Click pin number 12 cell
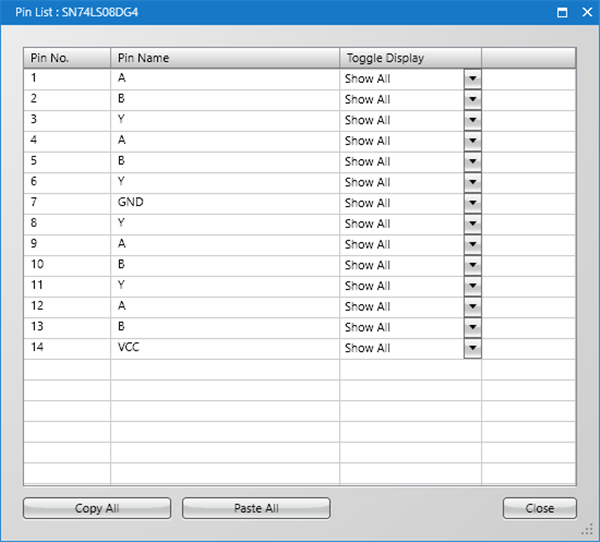Screen dimensions: 600x542 click(x=67, y=306)
